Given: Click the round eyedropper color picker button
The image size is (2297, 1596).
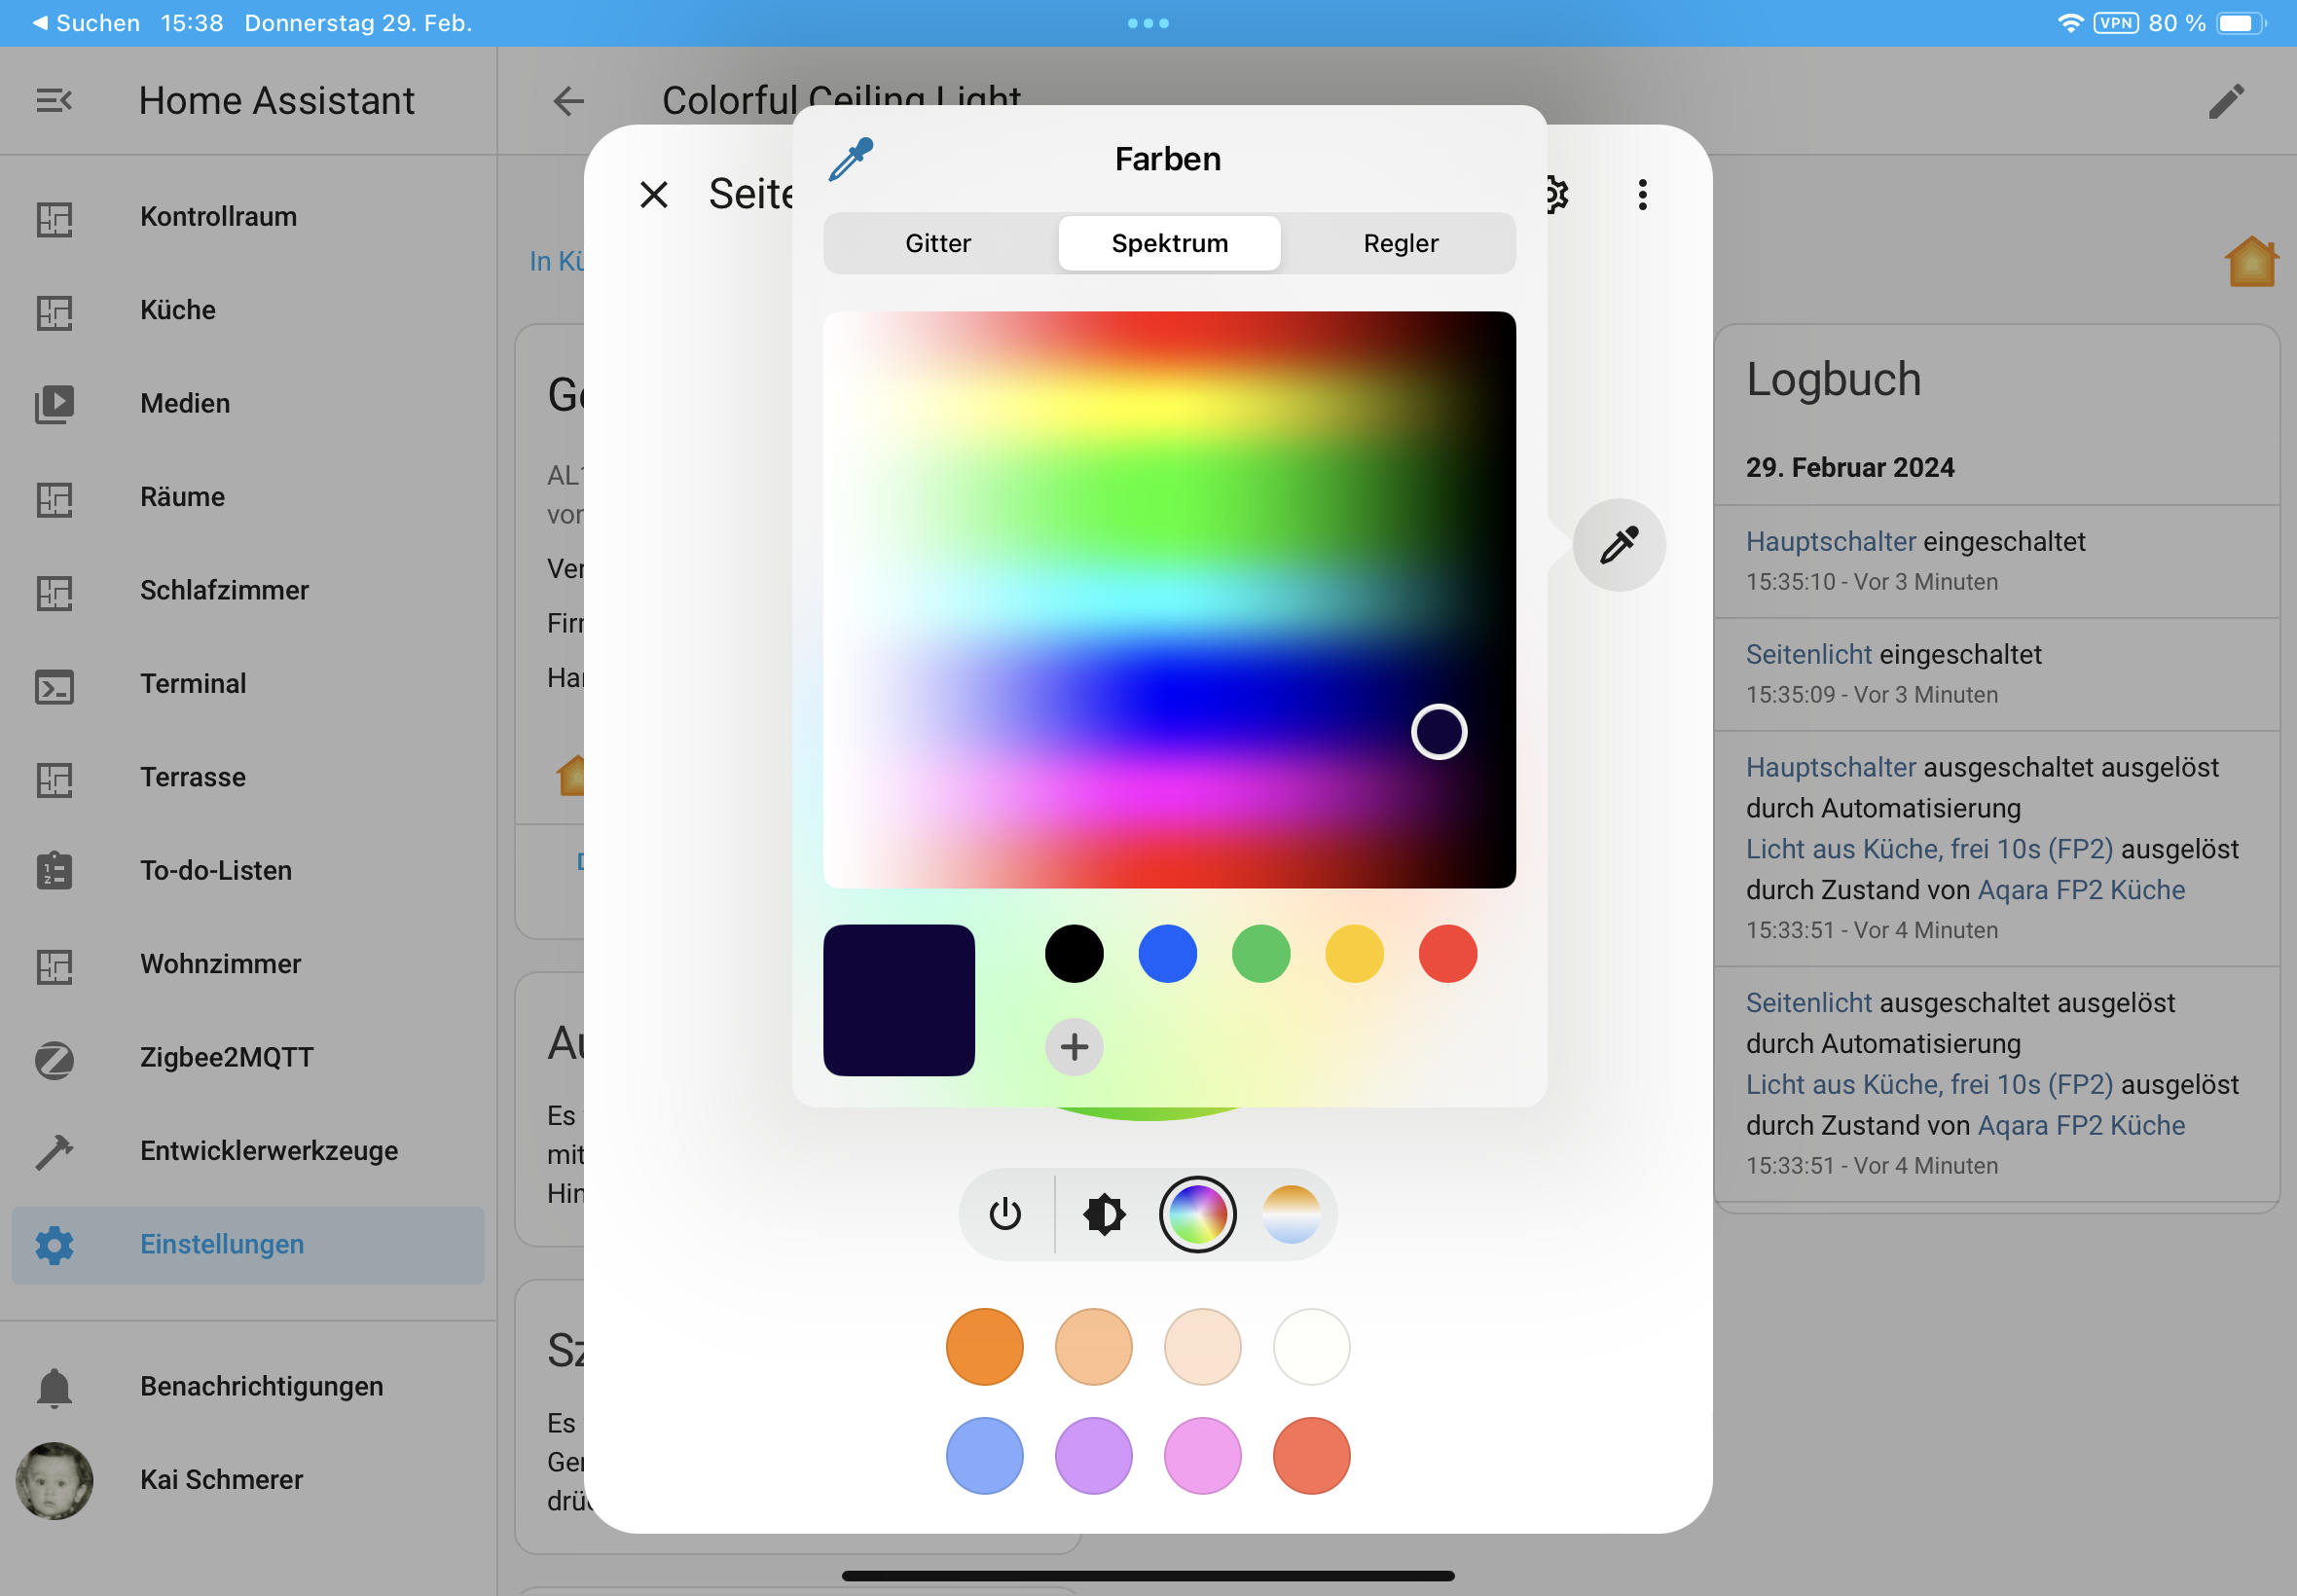Looking at the screenshot, I should point(1618,545).
